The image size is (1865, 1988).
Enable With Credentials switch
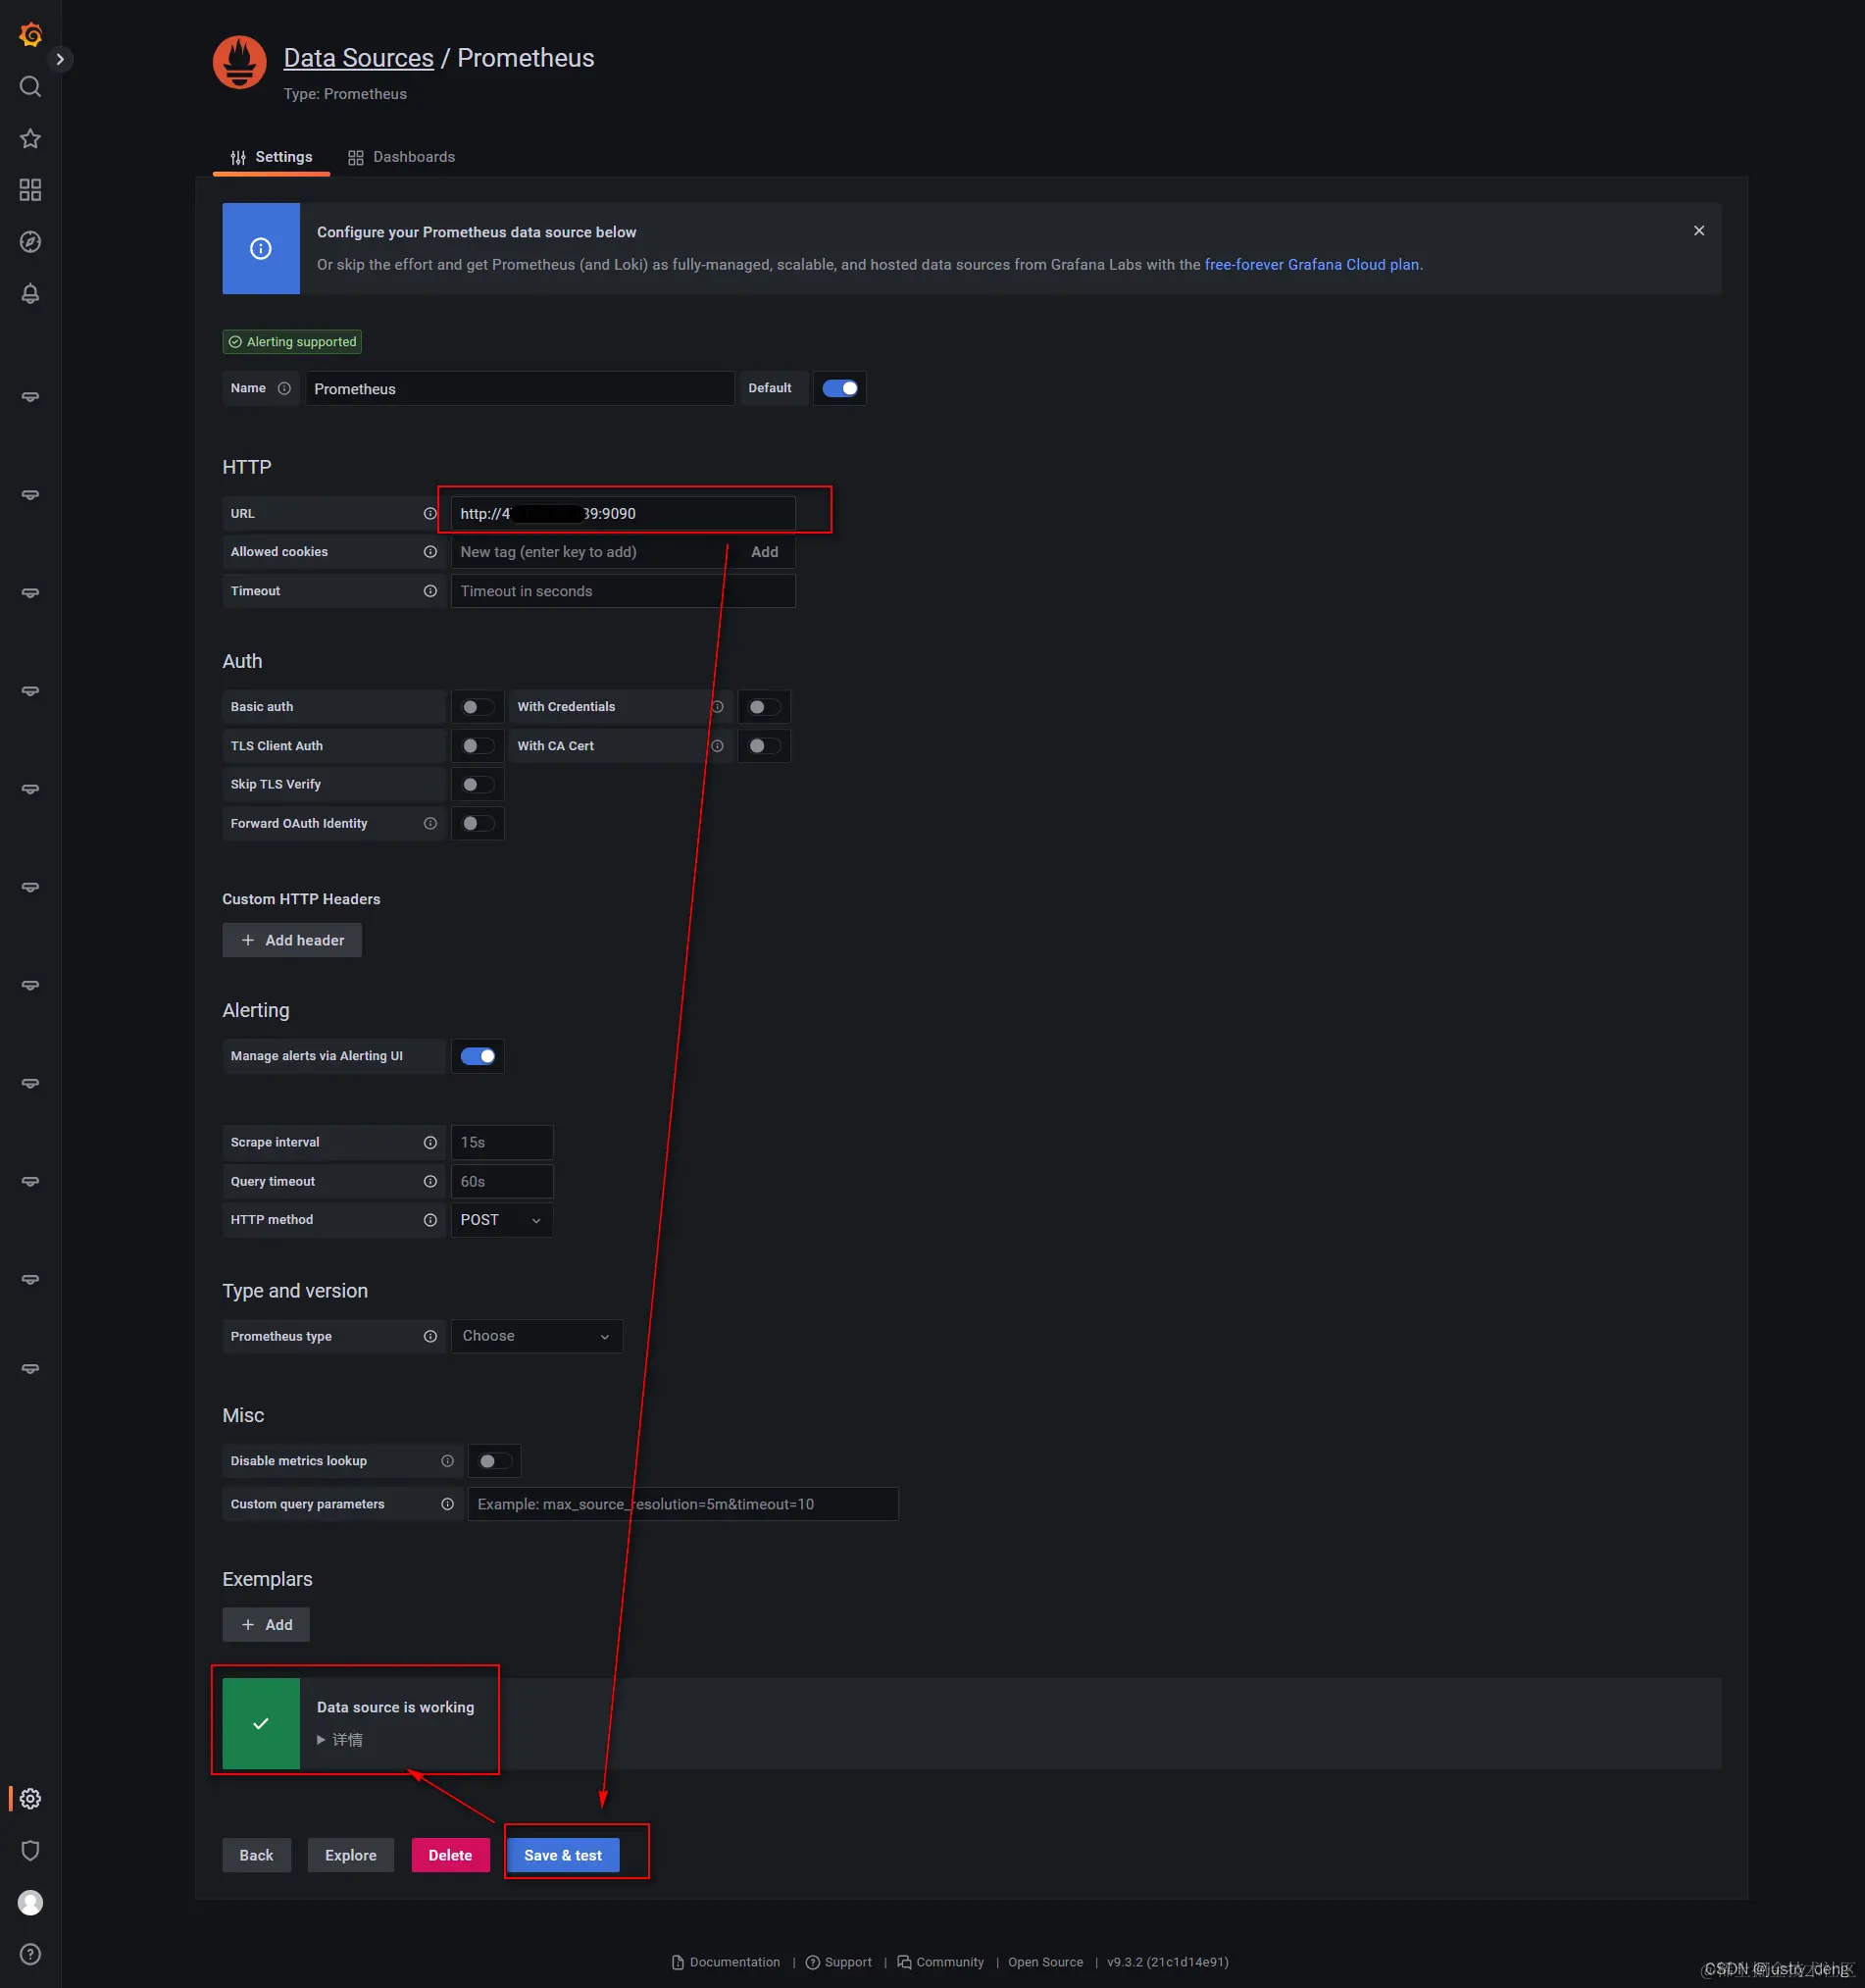[765, 707]
